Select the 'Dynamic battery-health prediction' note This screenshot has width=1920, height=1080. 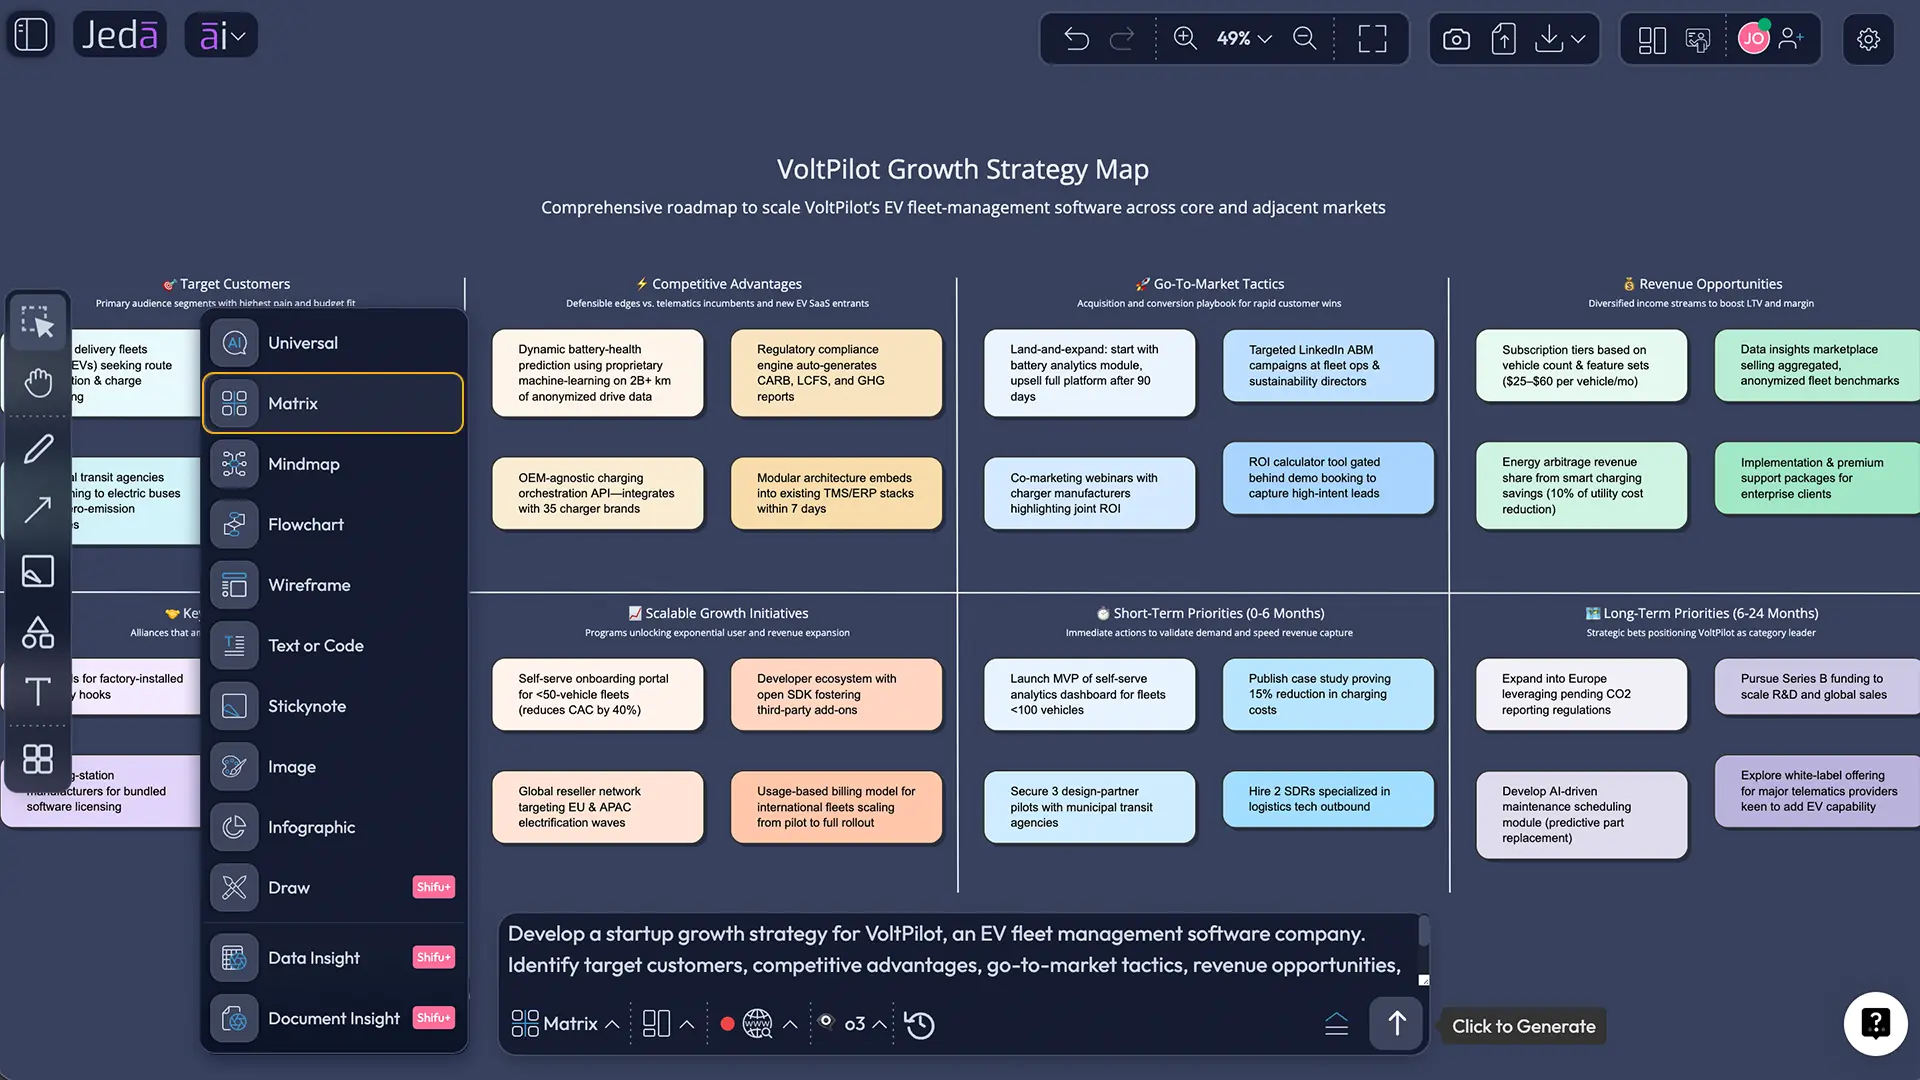click(598, 373)
